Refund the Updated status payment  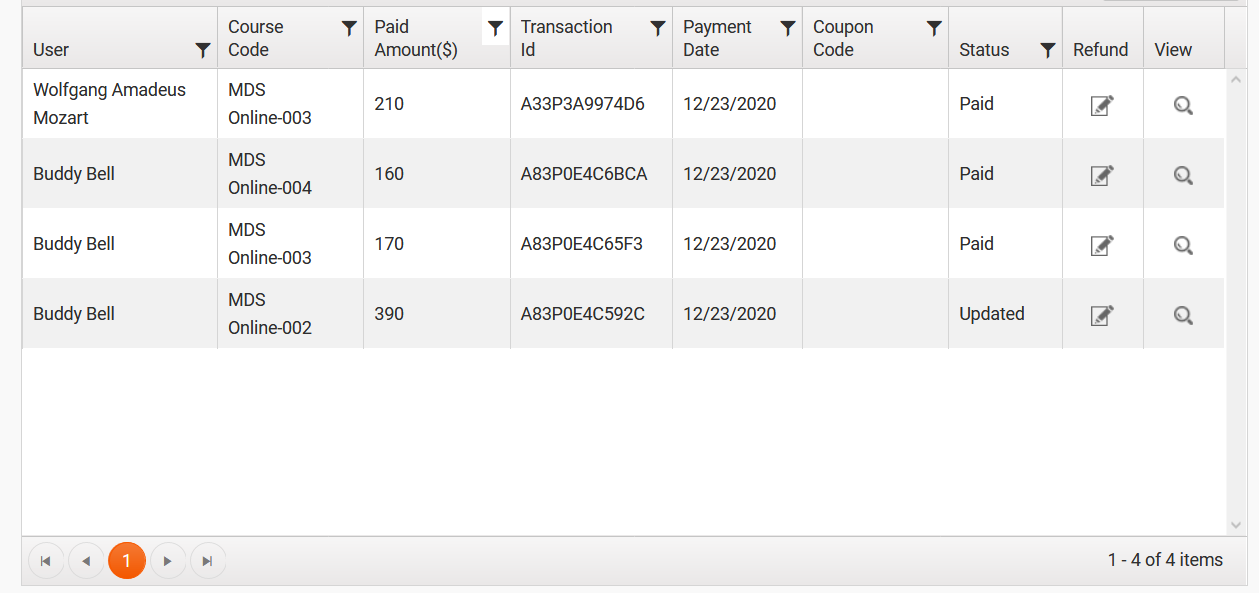[x=1102, y=315]
